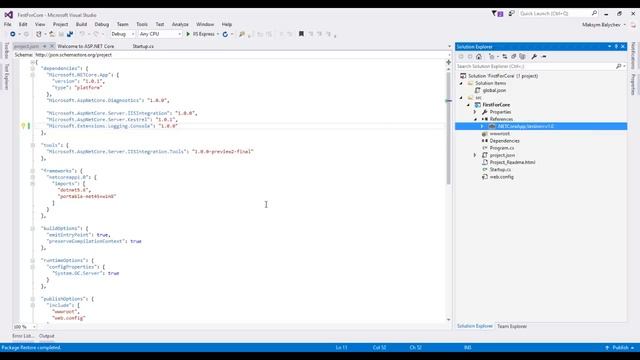Open the Properties wrench icon in Solution Explorer
This screenshot has height=360, width=640.
534,56
